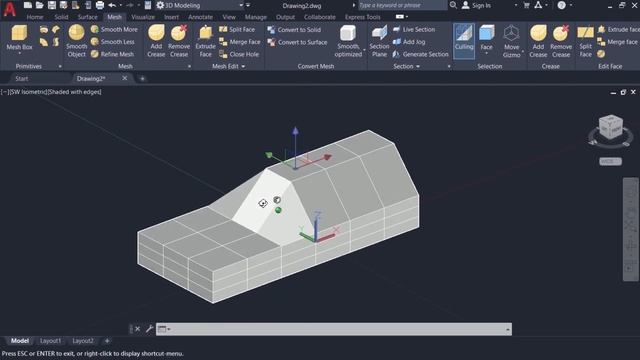Add a new layout with plus button
The height and width of the screenshot is (360, 640).
point(107,340)
